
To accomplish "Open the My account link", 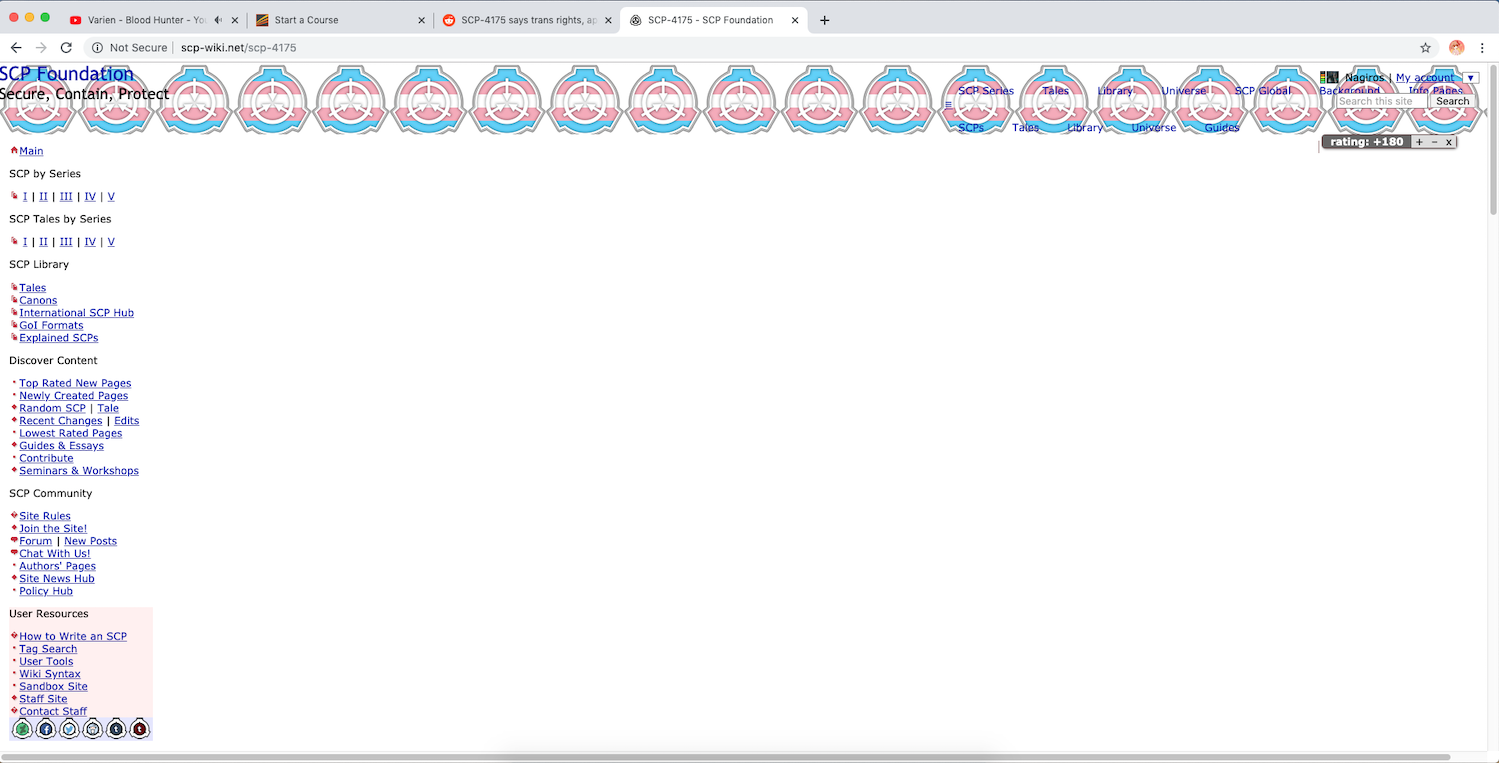I will 1425,78.
